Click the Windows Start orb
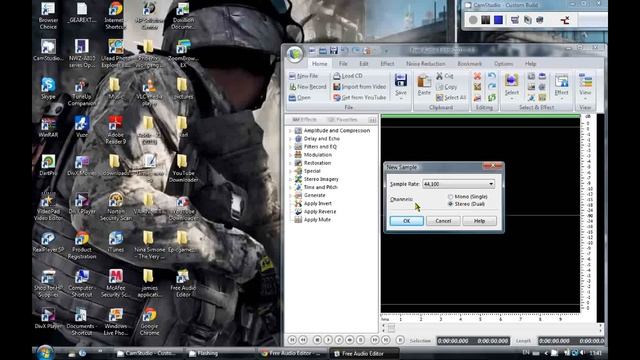The height and width of the screenshot is (360, 640). 45,352
